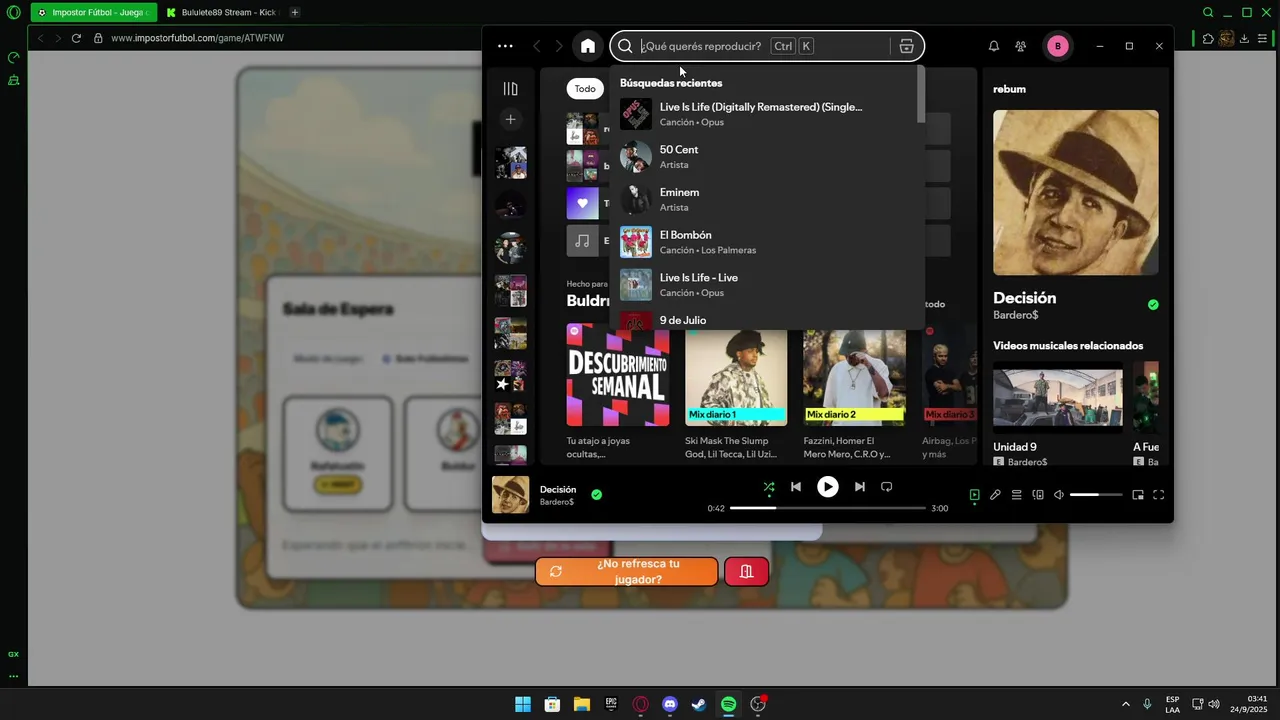Viewport: 1280px width, 720px height.
Task: Open the Mix diario 1 card
Action: (736, 391)
